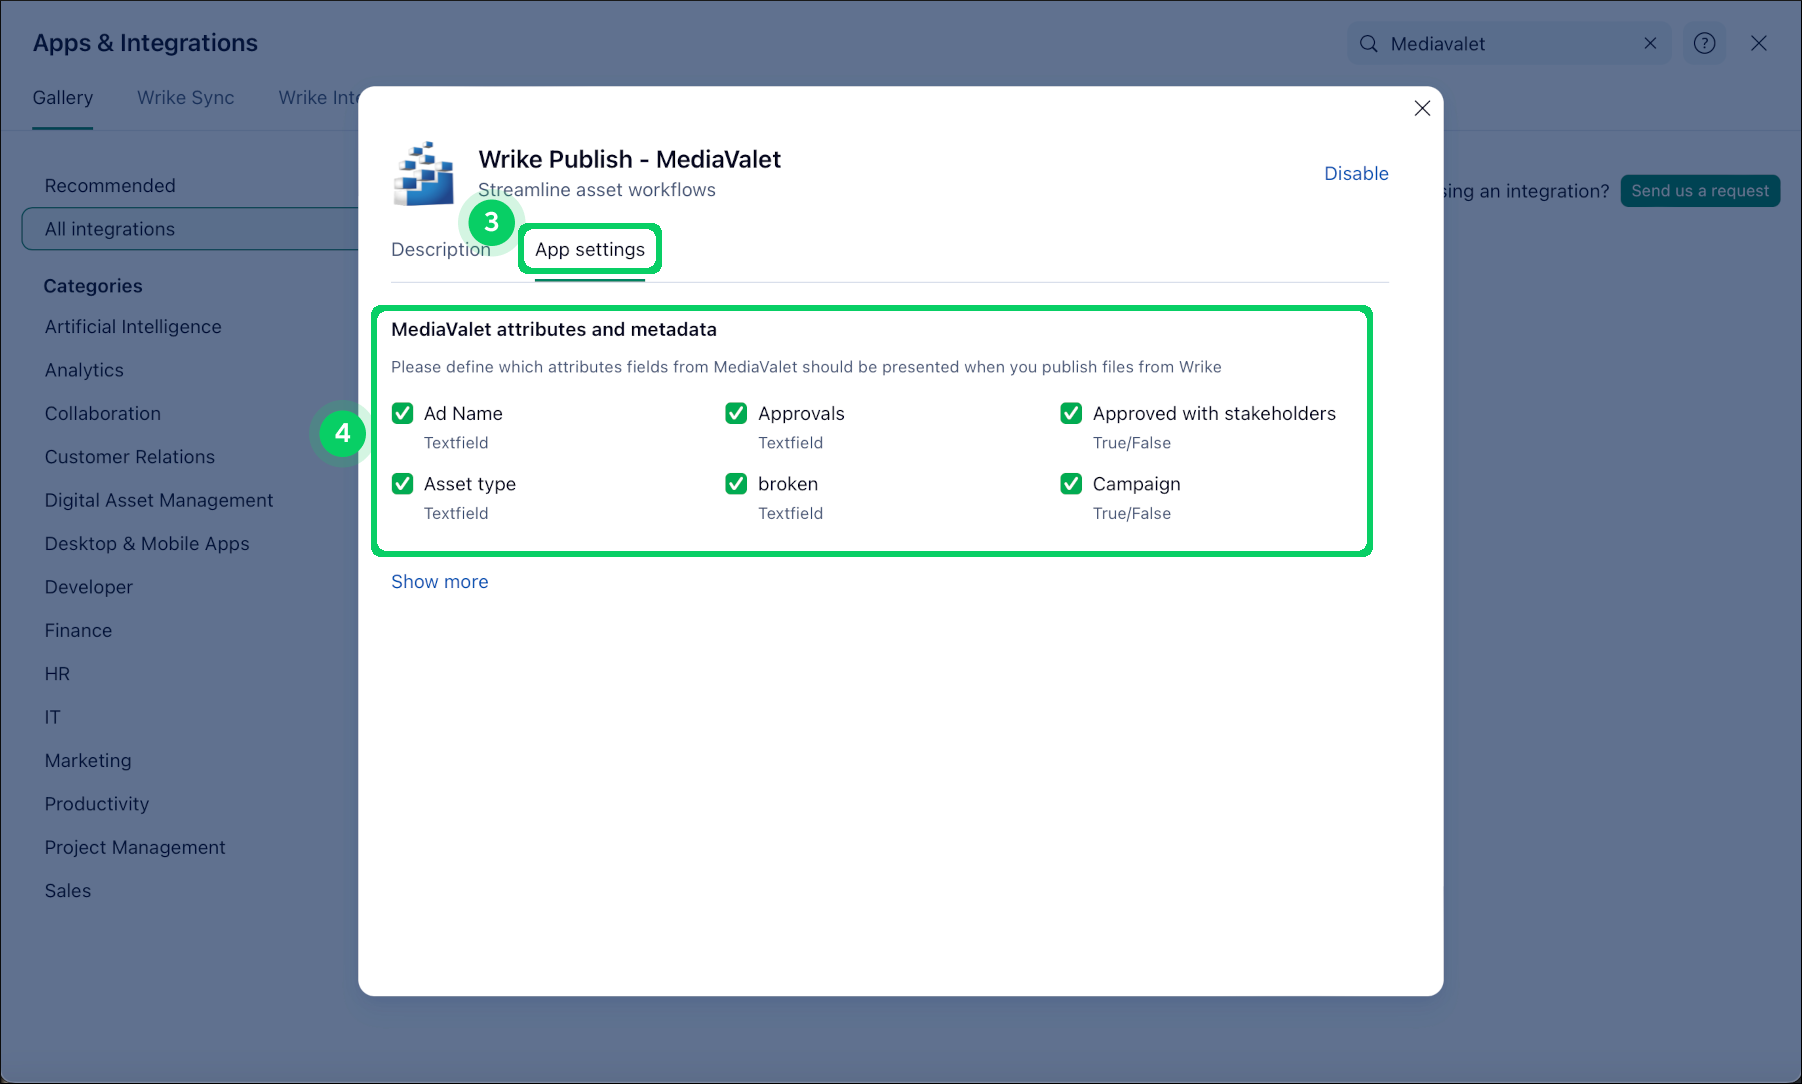Click the Apps & Integrations heading
The image size is (1802, 1084).
pos(145,43)
